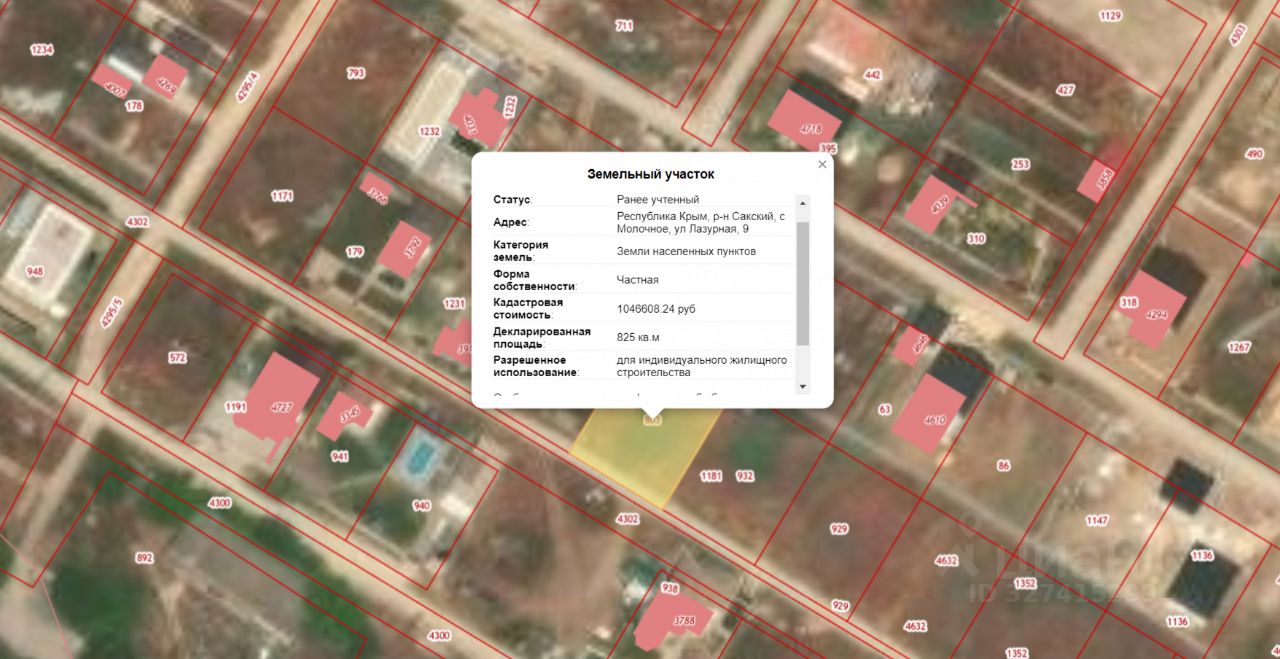Click parcel label 711

pyautogui.click(x=624, y=26)
